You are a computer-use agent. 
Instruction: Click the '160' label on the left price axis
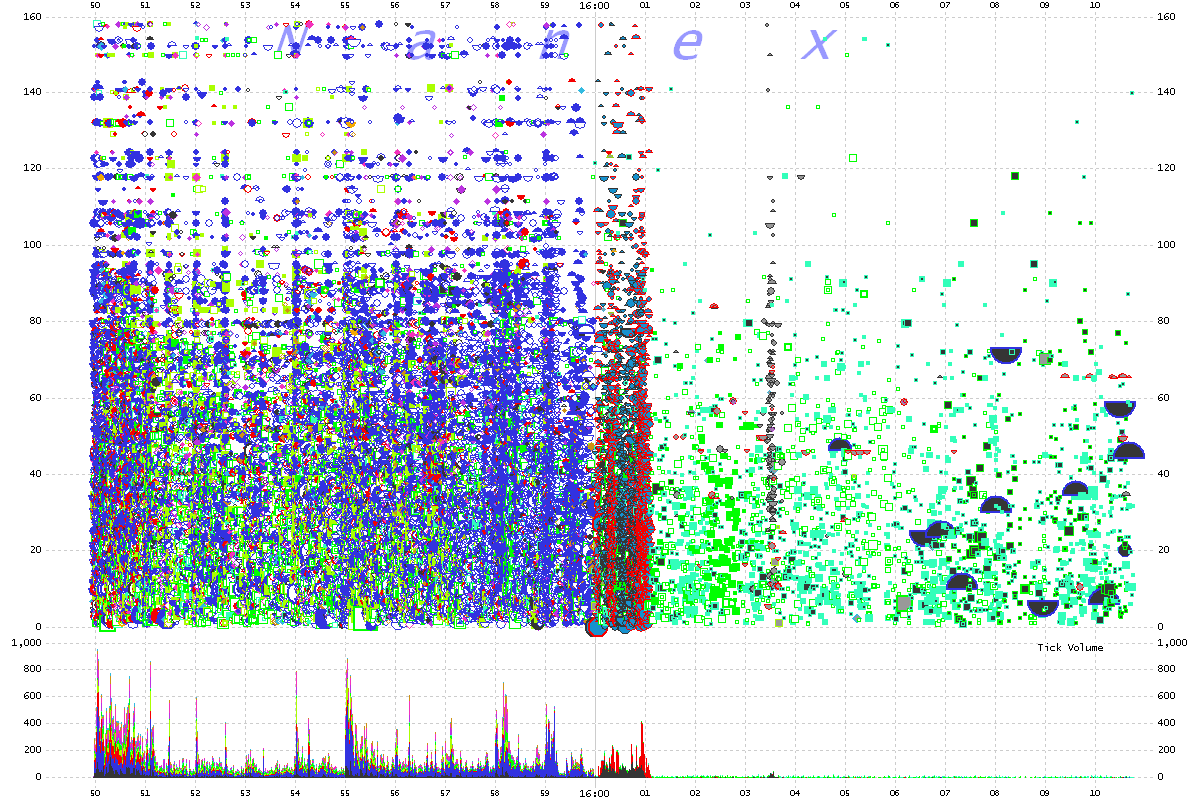click(x=32, y=16)
